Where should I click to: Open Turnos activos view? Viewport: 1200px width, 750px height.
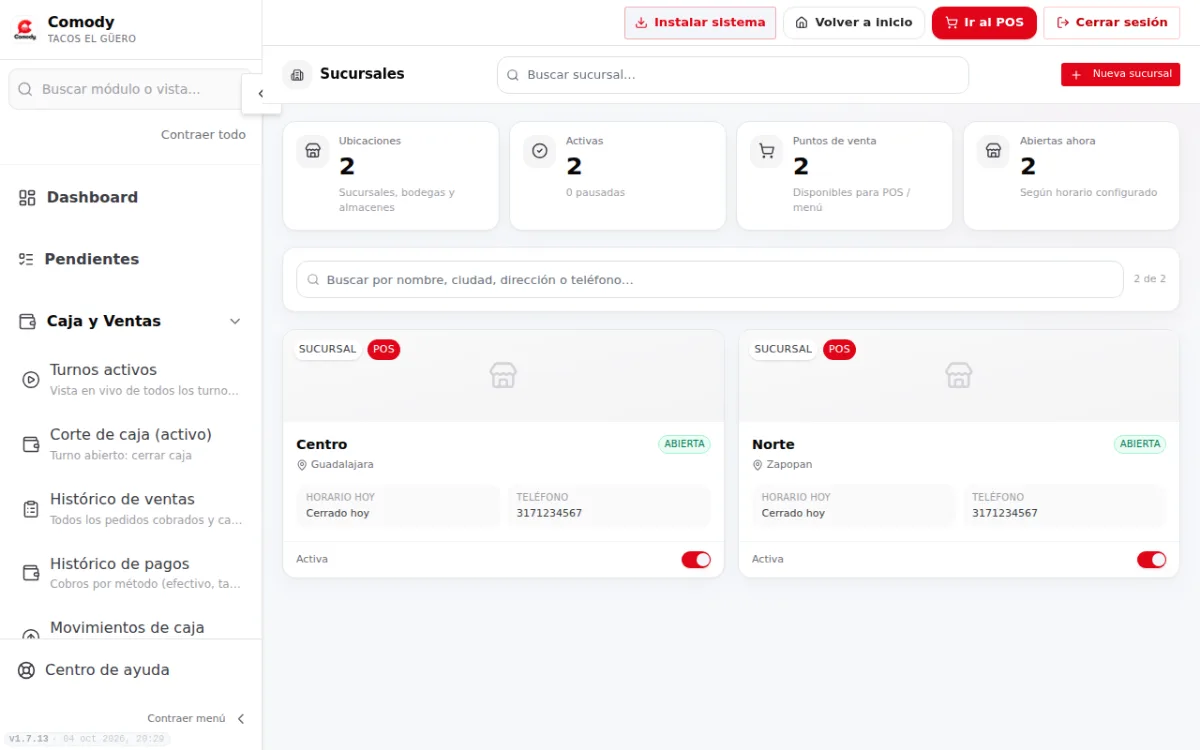[x=132, y=379]
